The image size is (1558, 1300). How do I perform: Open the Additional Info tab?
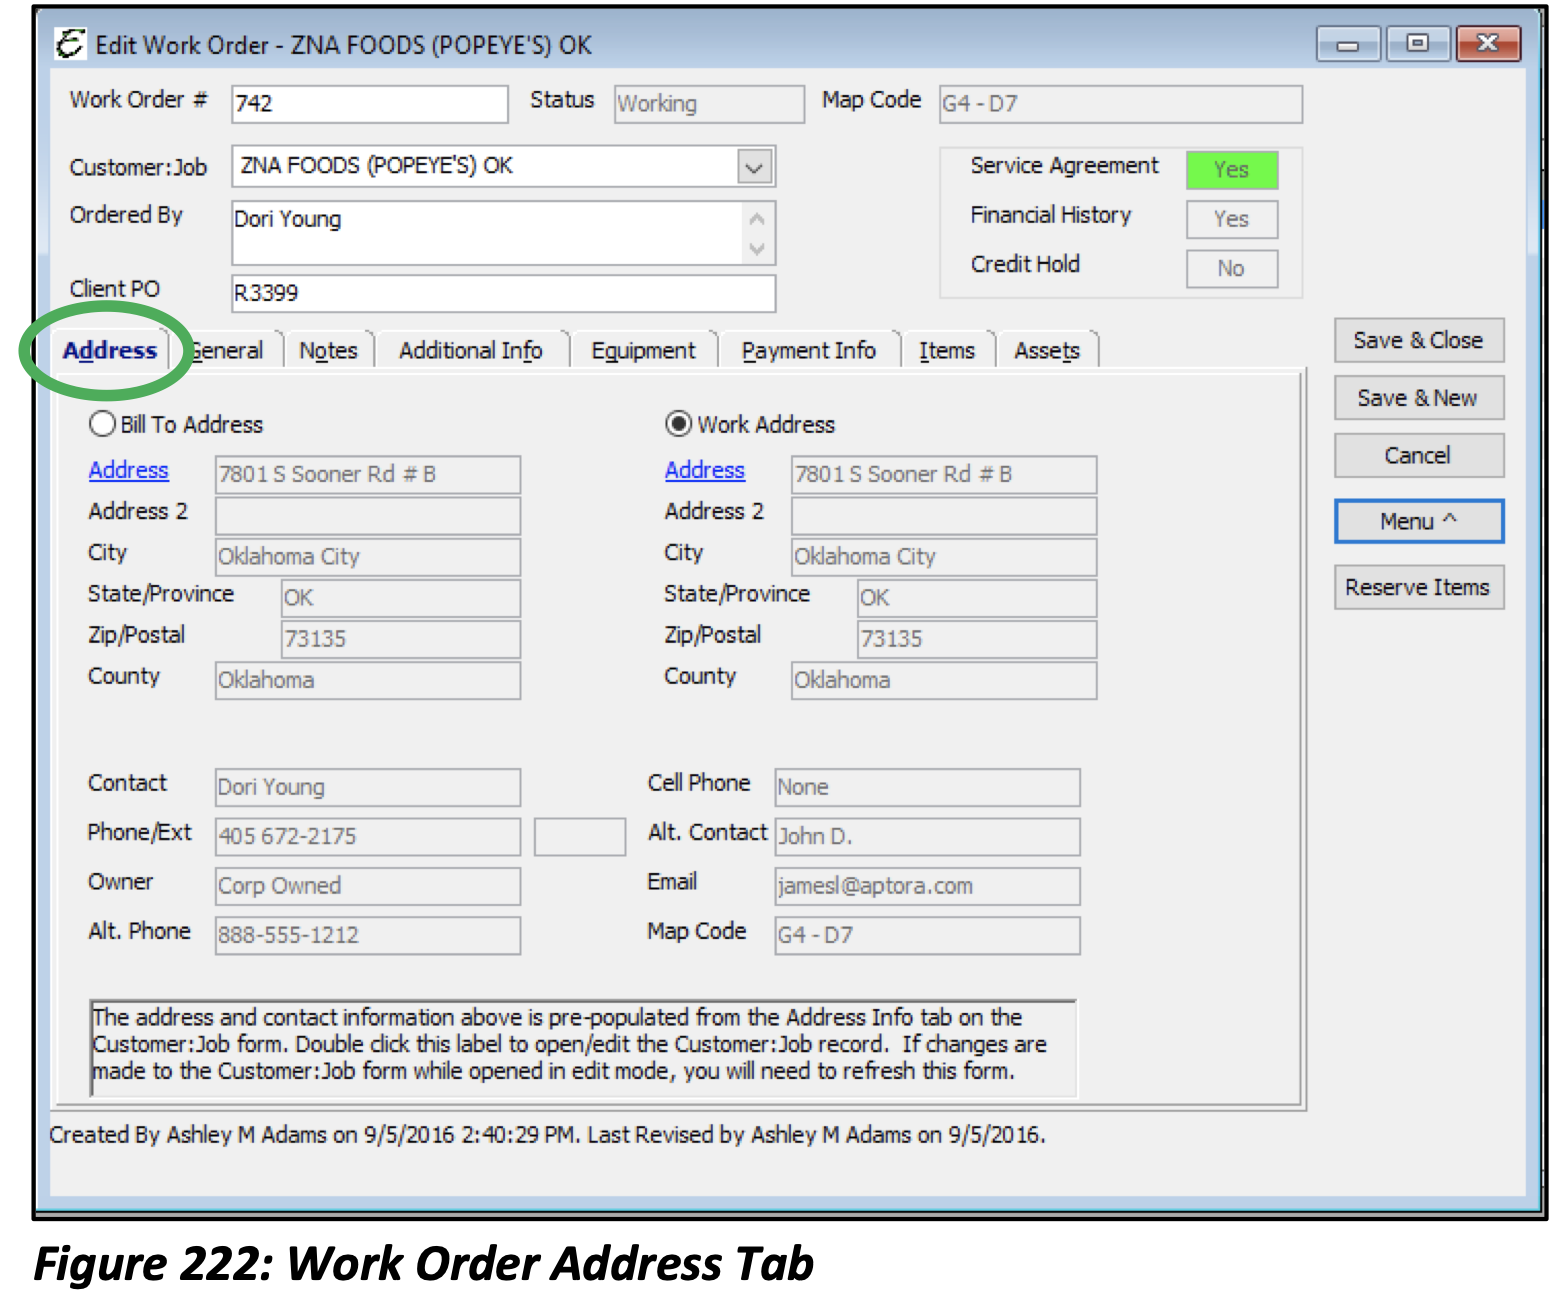click(470, 350)
